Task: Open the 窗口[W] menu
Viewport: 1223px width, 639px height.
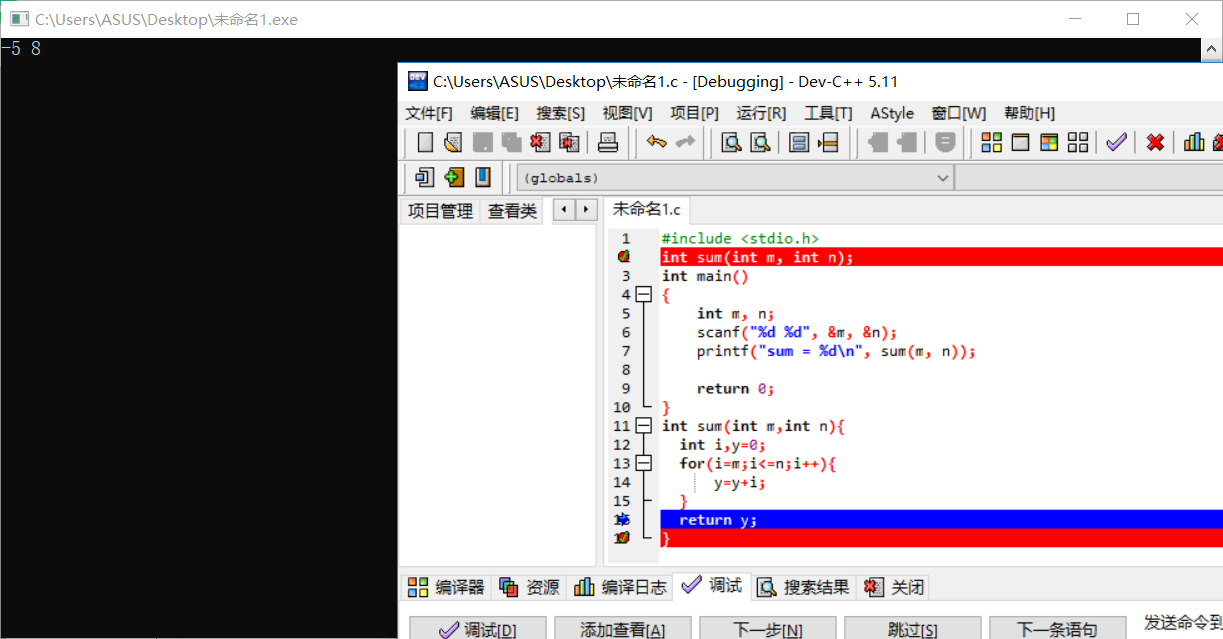Action: coord(959,113)
